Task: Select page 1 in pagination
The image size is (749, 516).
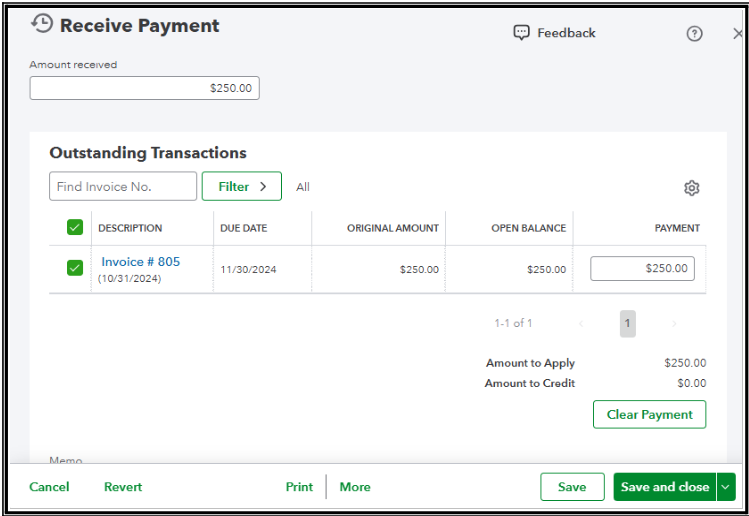Action: (x=628, y=323)
